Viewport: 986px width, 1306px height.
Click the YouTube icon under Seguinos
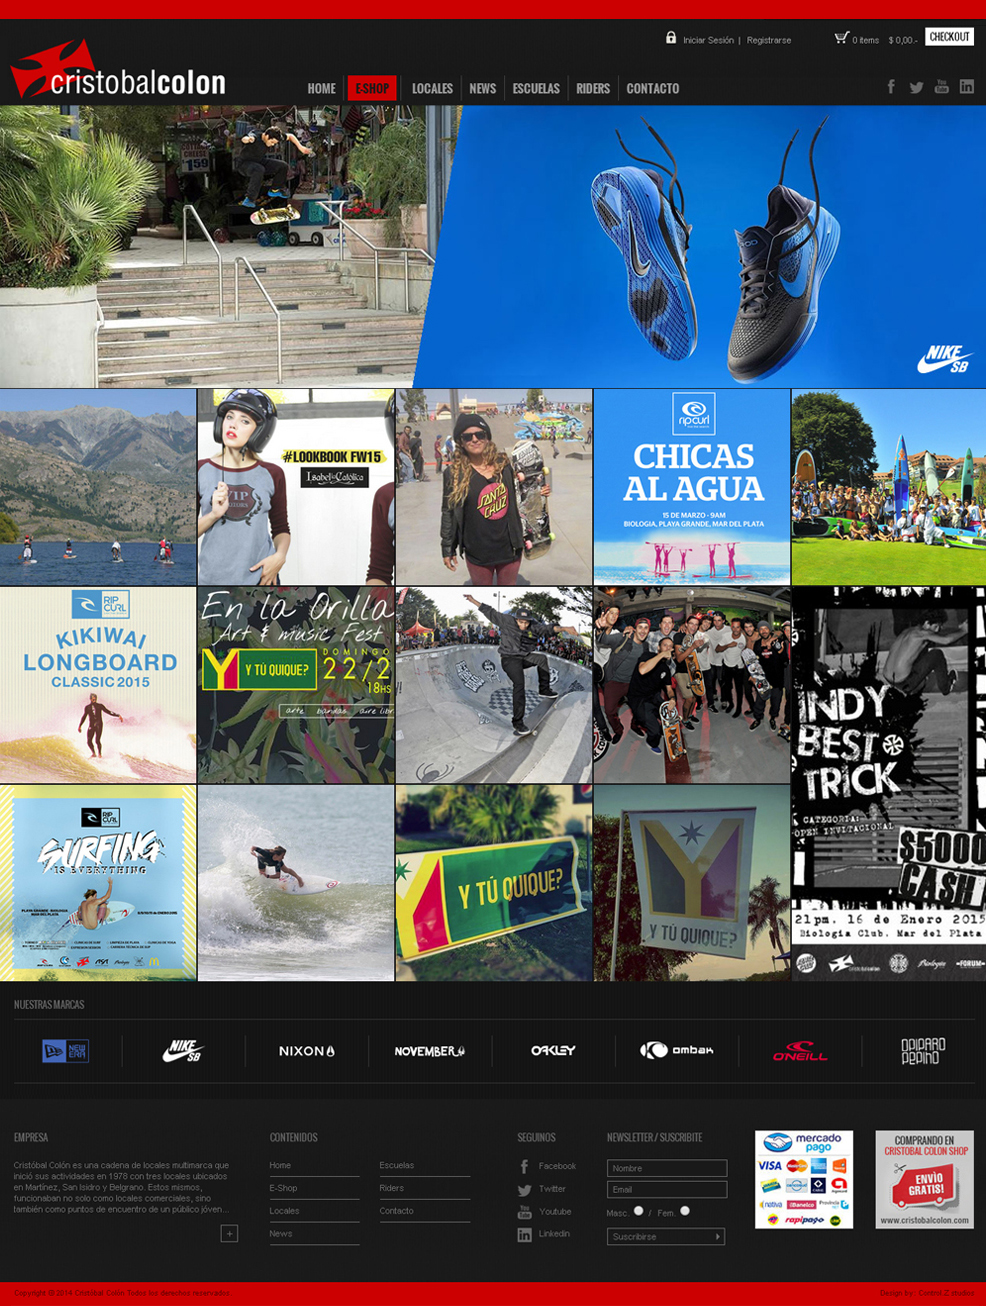point(524,1212)
